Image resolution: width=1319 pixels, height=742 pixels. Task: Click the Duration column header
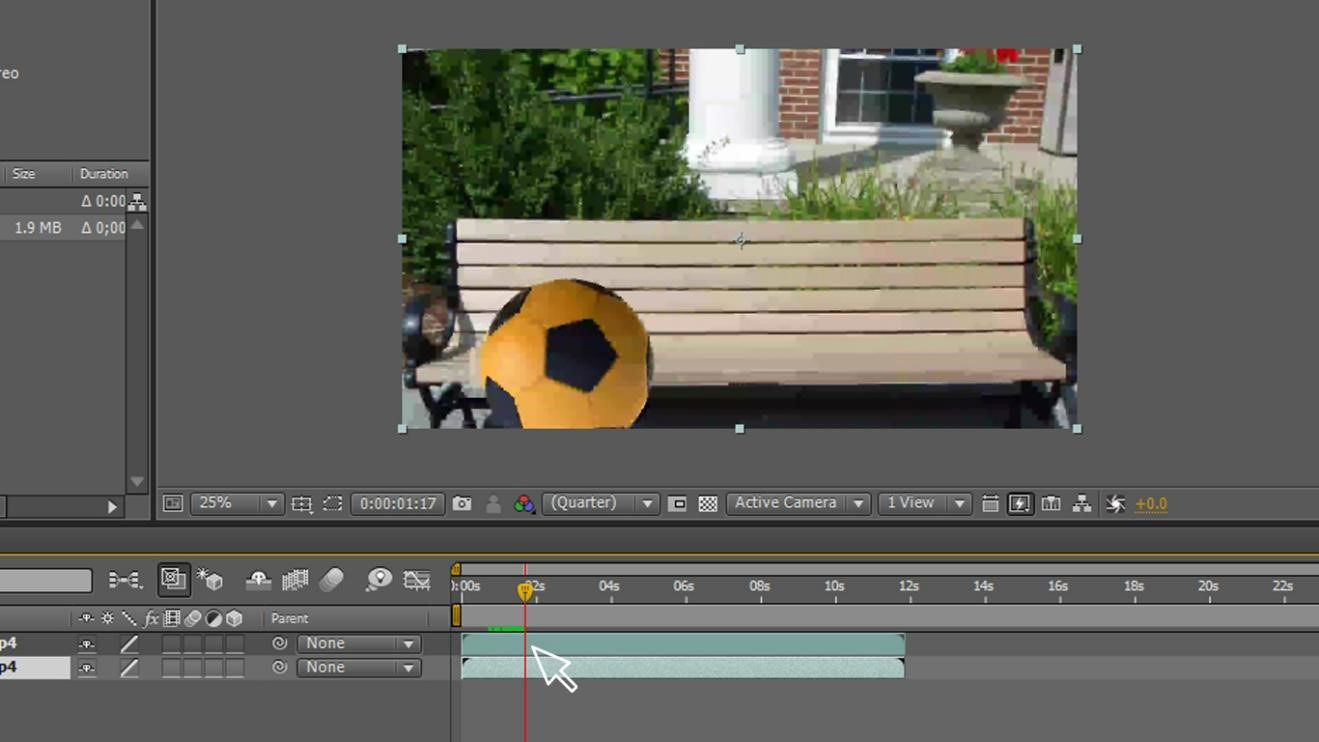[104, 174]
